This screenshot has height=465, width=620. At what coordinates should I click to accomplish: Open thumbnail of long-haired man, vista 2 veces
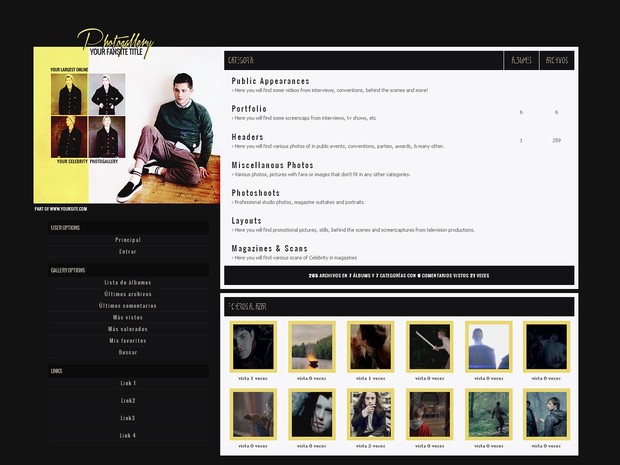[370, 414]
